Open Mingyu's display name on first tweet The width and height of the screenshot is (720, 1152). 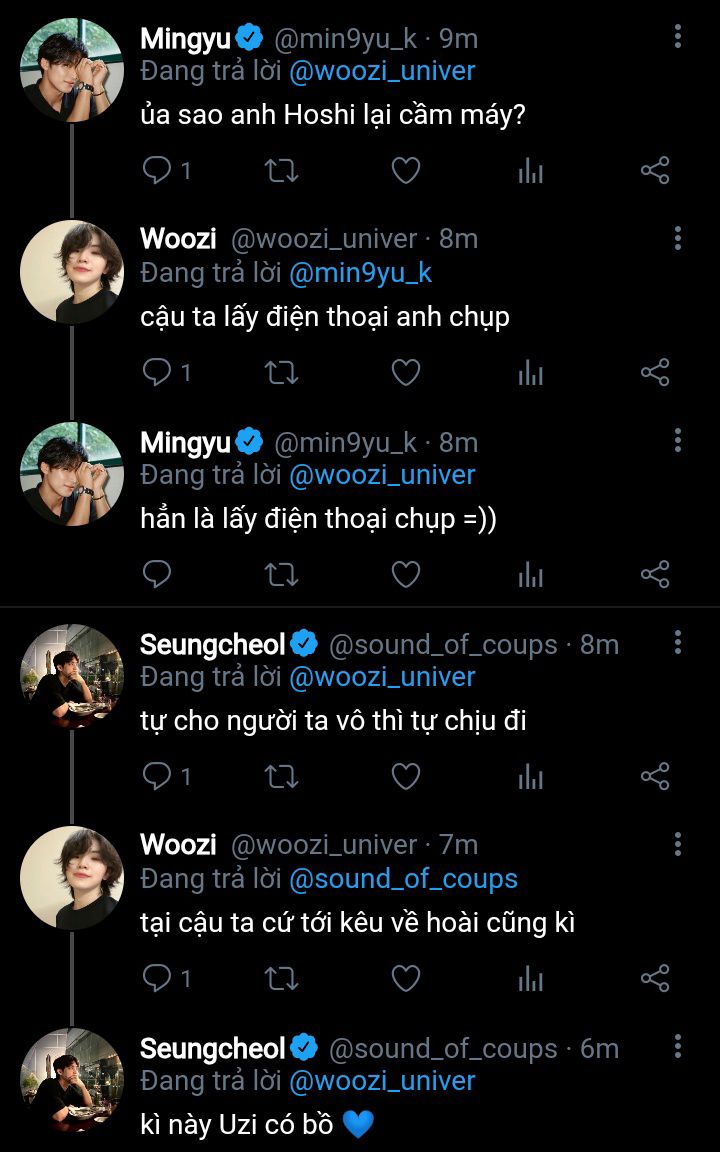[x=186, y=39]
